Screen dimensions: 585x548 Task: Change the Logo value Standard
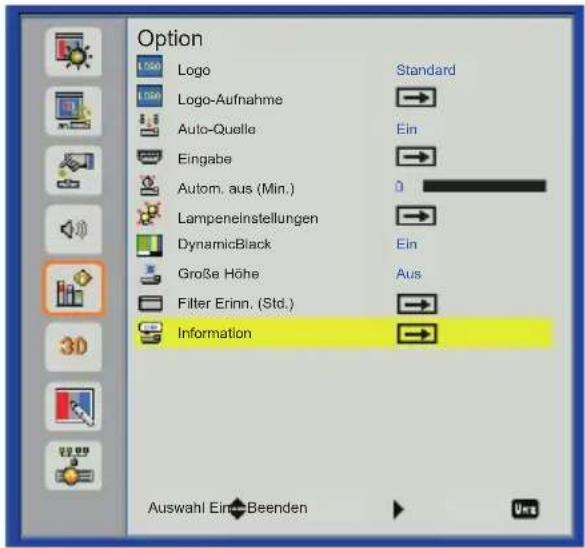tap(426, 70)
